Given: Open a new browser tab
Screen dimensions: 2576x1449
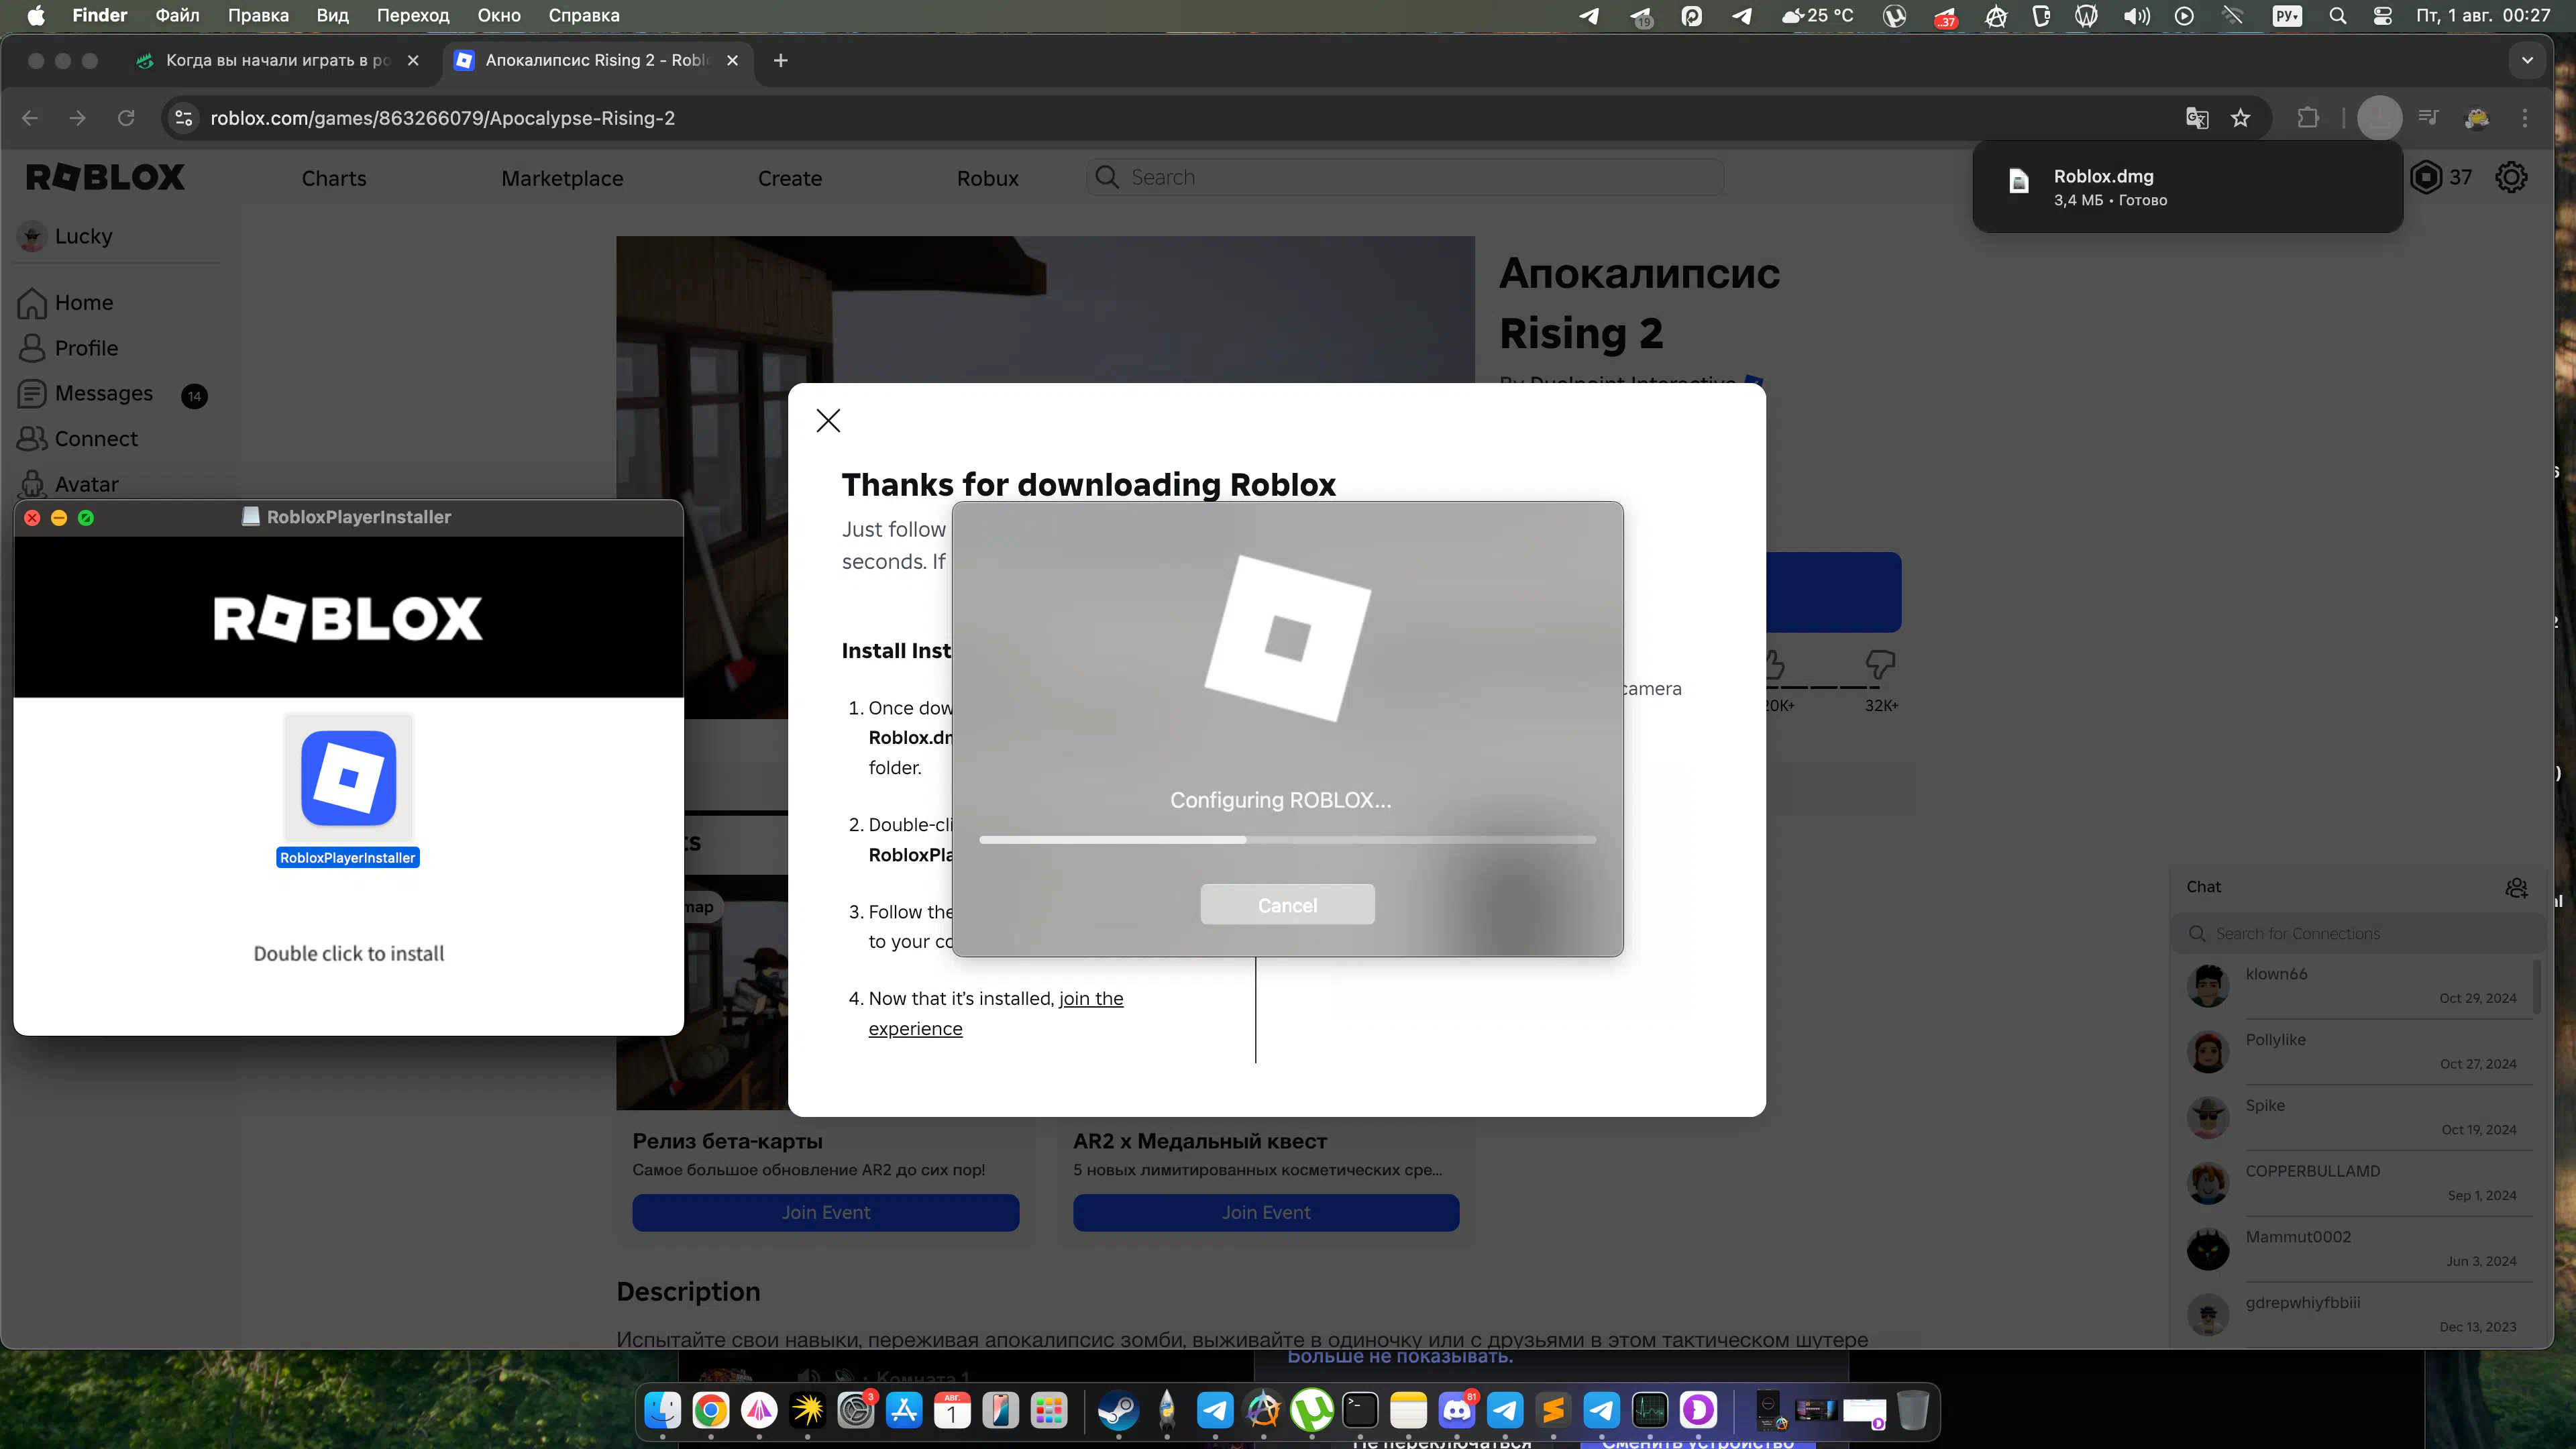Looking at the screenshot, I should coord(781,60).
